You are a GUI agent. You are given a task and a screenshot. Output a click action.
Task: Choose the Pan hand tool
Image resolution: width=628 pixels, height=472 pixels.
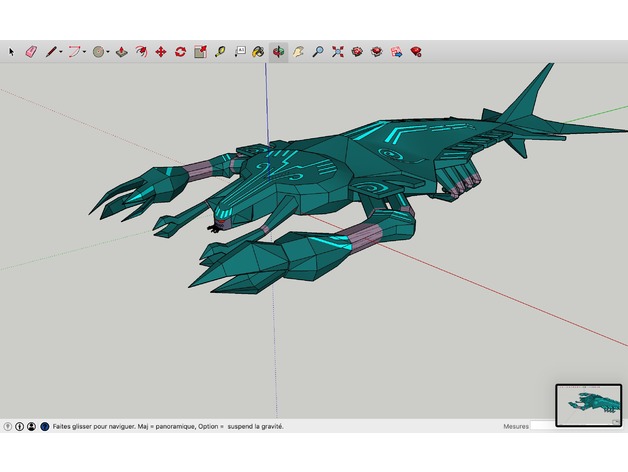coord(297,51)
